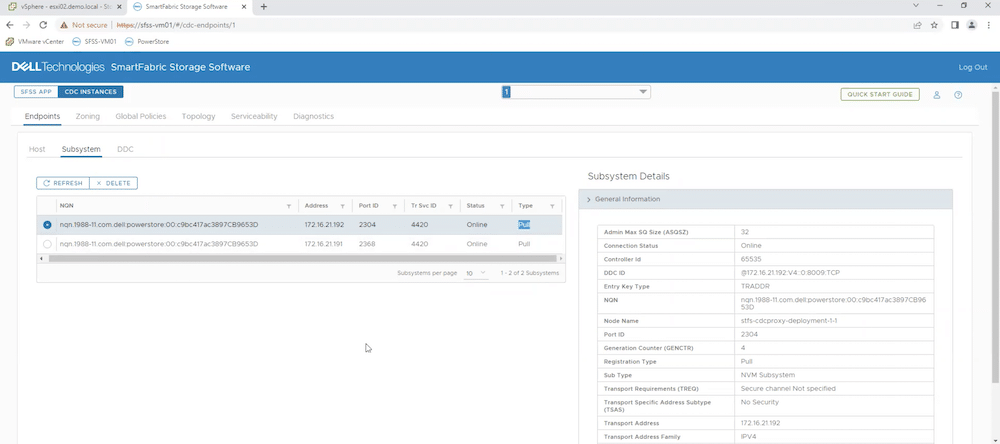Click the browser back arrow
The height and width of the screenshot is (444, 1000).
(x=10, y=25)
